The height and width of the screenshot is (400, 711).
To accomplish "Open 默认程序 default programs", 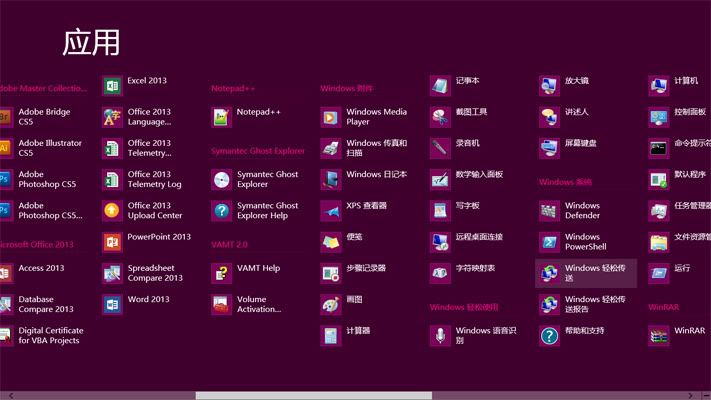I will coord(678,180).
